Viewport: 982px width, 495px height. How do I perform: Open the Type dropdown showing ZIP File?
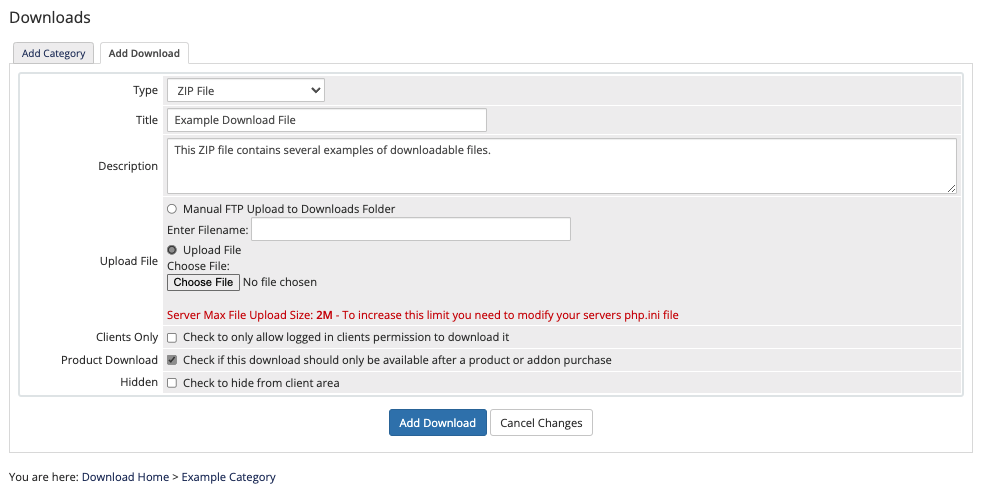tap(246, 90)
